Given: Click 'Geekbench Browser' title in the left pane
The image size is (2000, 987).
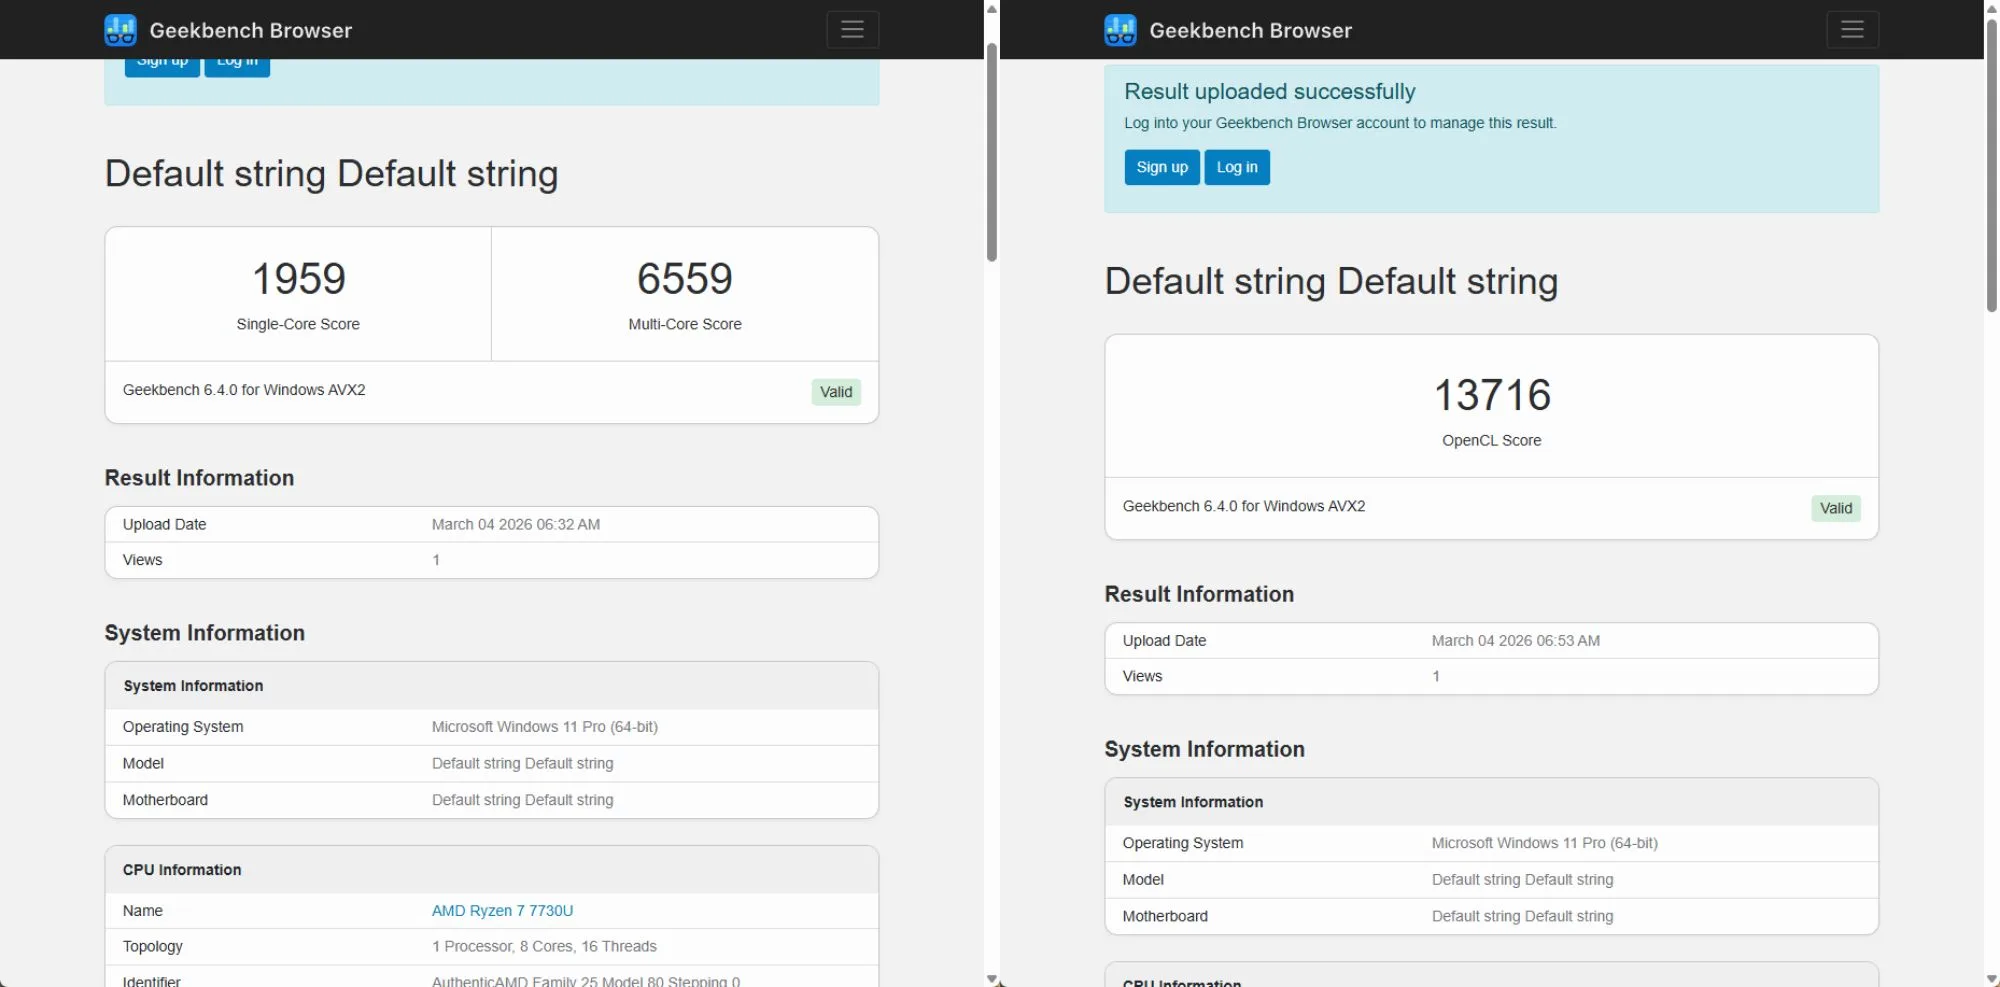Looking at the screenshot, I should coord(250,30).
